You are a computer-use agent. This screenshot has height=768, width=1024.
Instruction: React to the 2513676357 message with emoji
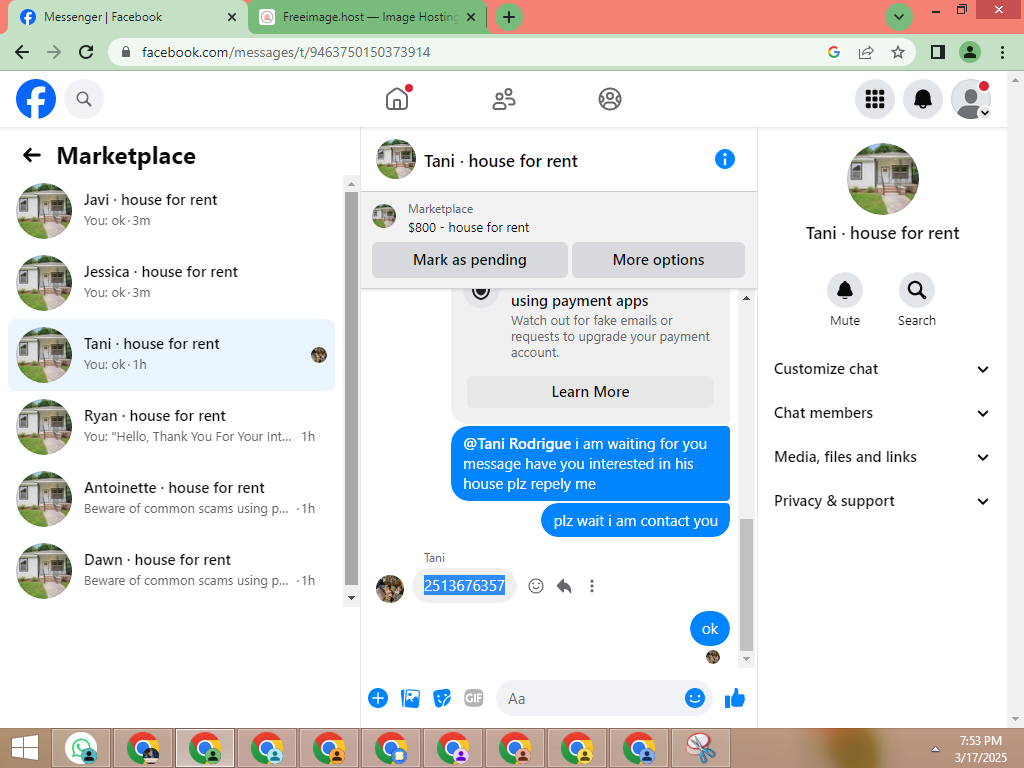pyautogui.click(x=536, y=586)
